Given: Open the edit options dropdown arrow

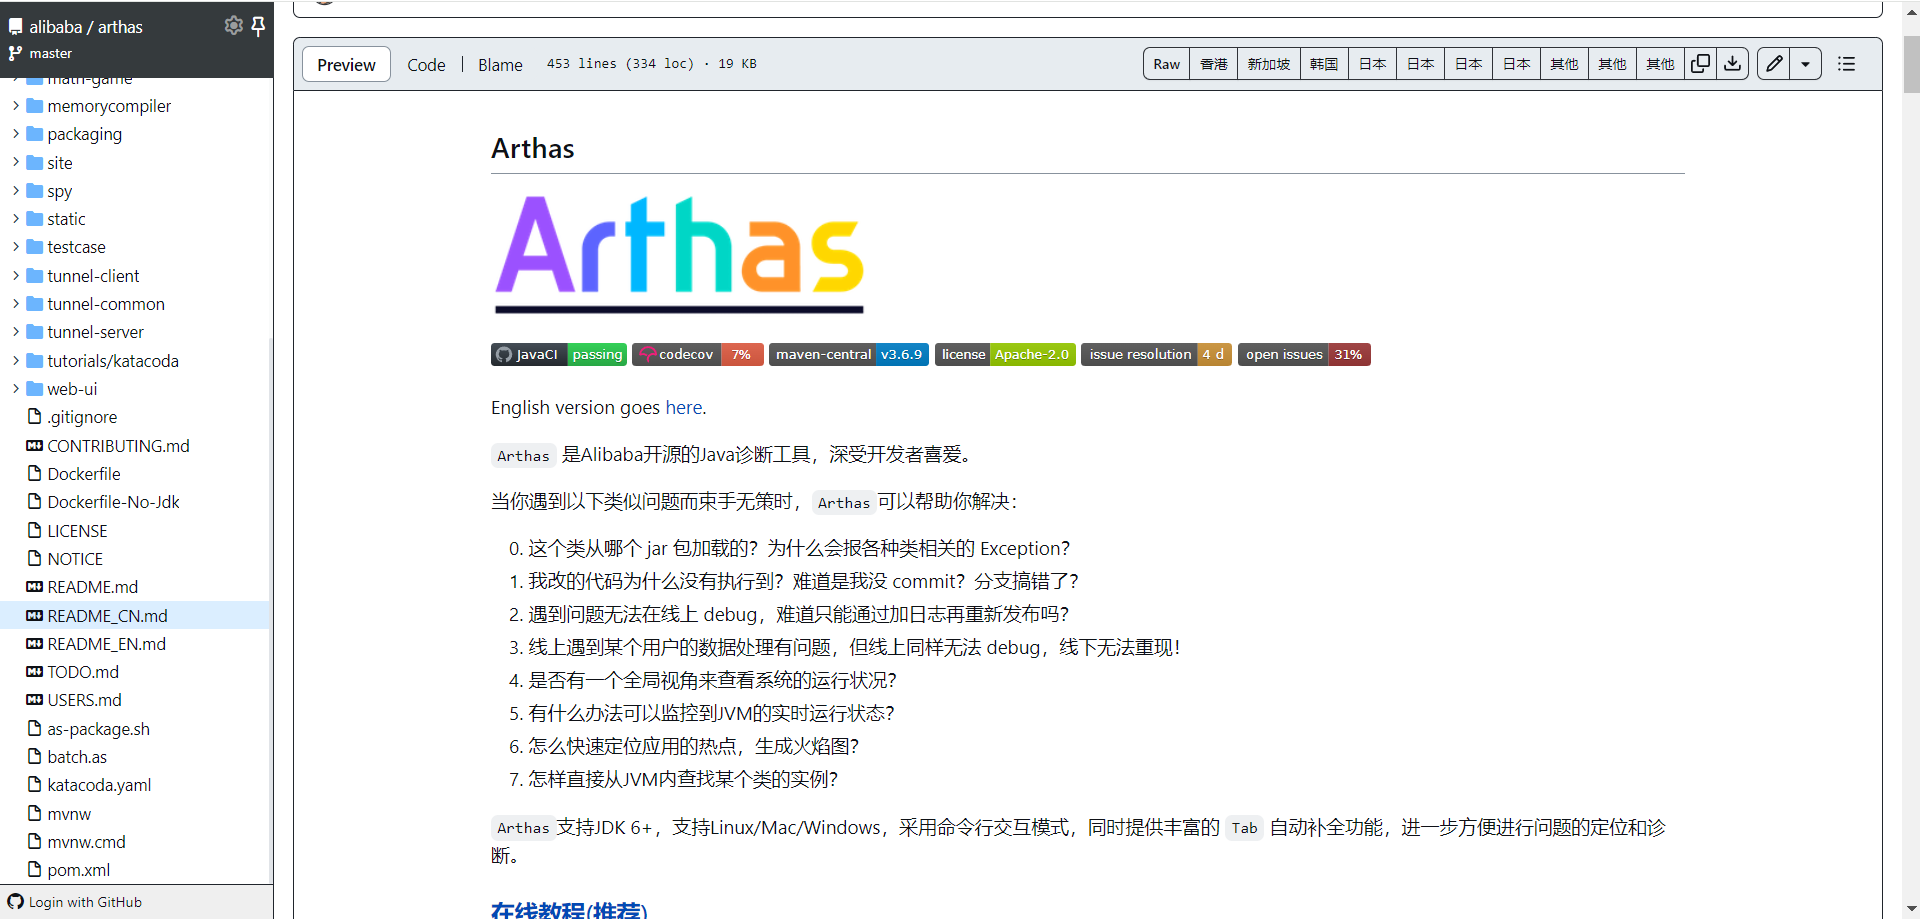Looking at the screenshot, I should pos(1806,63).
